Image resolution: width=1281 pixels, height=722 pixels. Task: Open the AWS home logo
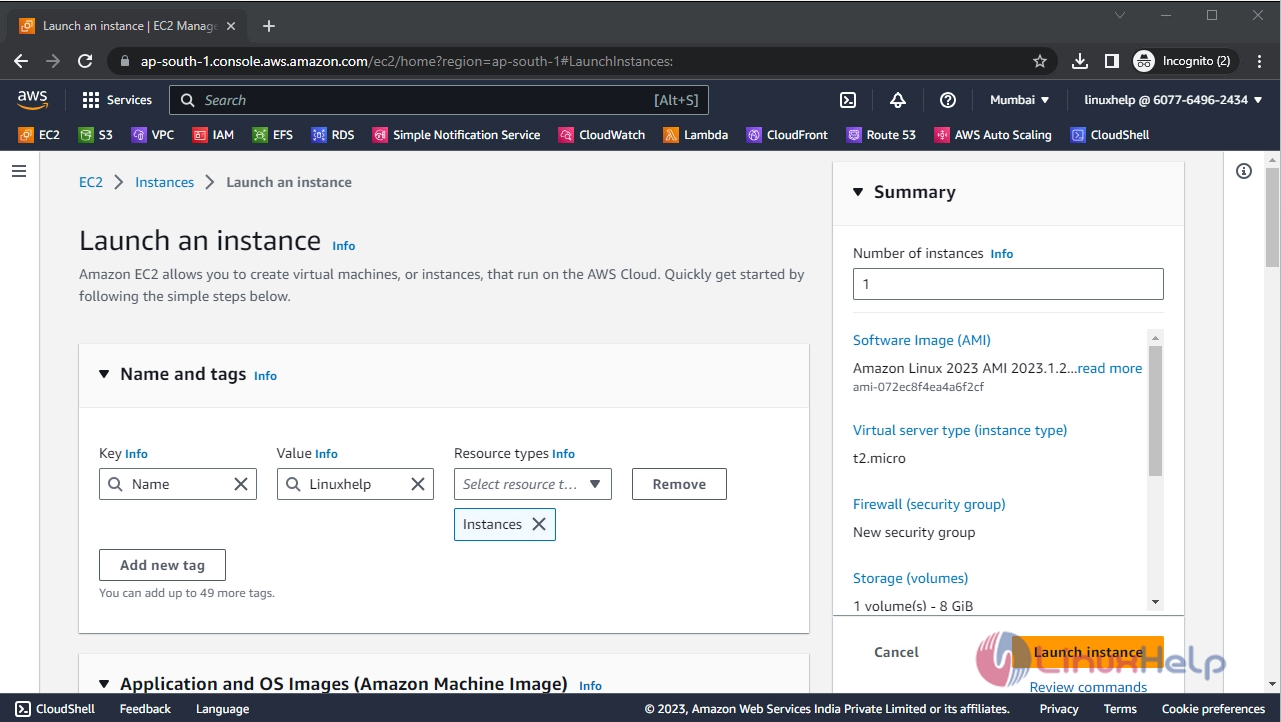click(x=32, y=100)
